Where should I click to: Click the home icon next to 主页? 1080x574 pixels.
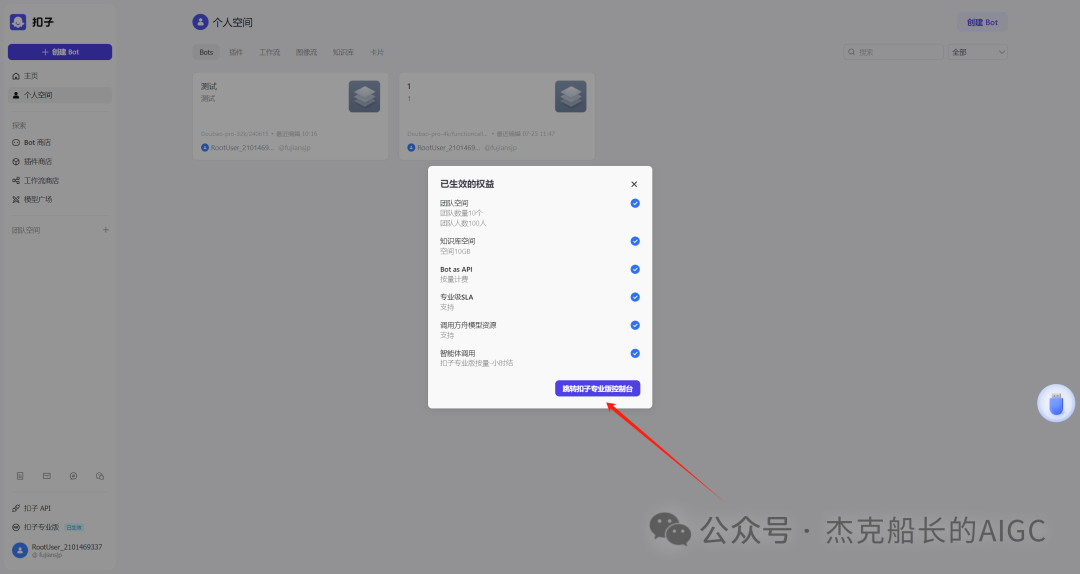(16, 76)
